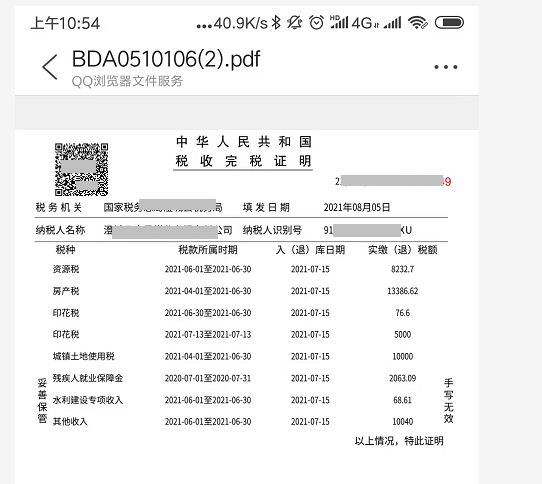Tap the muted bell notification icon
This screenshot has height=484, width=542.
click(295, 23)
